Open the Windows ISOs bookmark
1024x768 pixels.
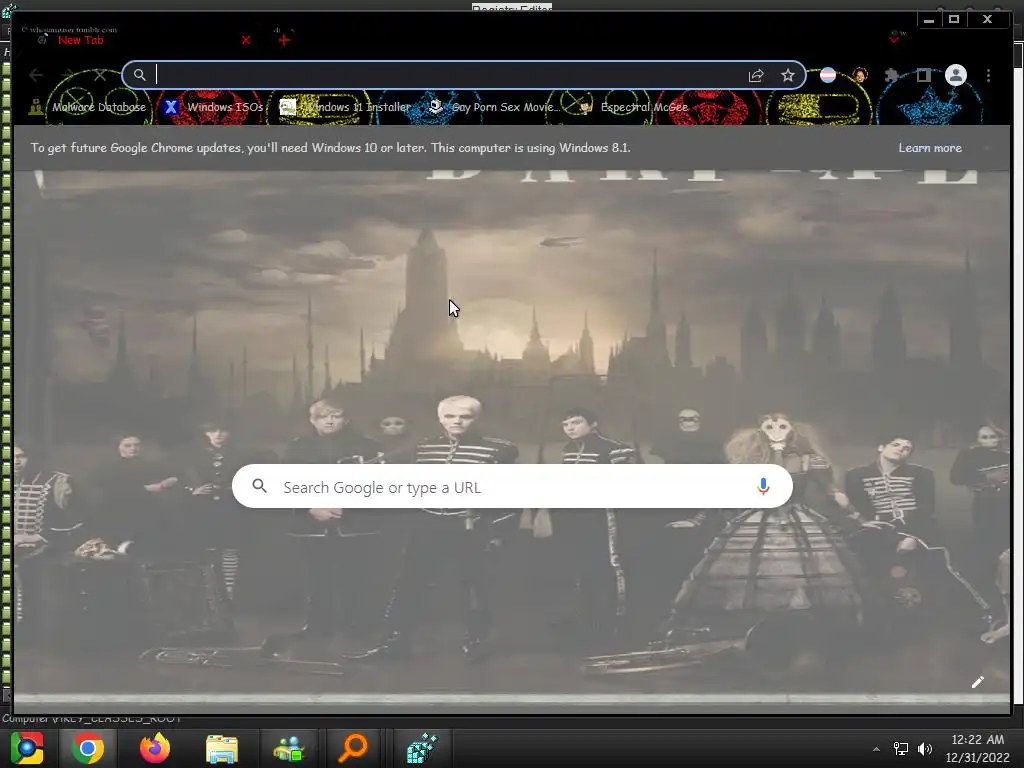214,107
